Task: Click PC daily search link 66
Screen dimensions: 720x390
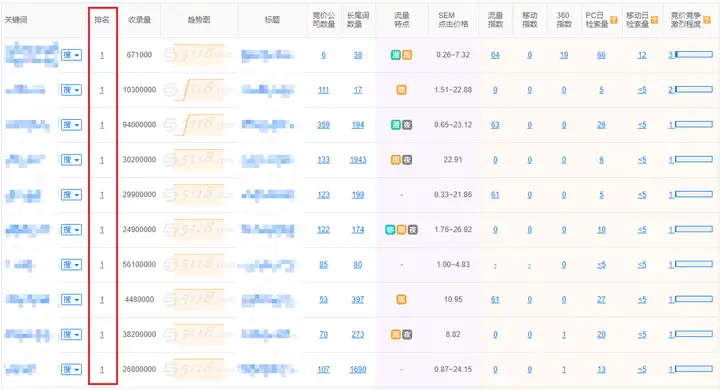Action: (x=601, y=55)
